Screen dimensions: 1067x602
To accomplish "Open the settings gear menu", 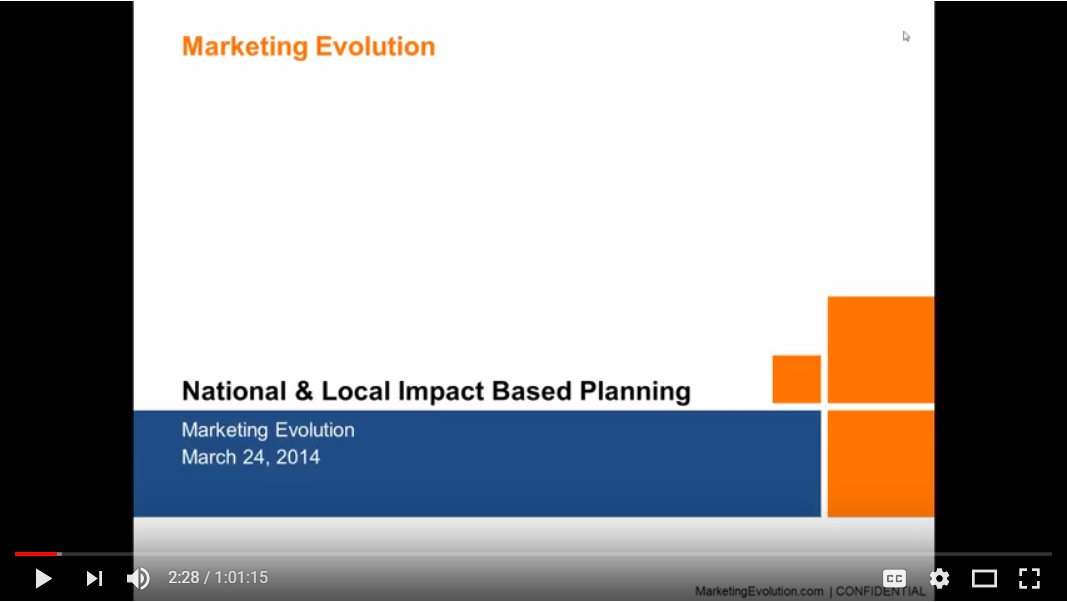I will 939,578.
